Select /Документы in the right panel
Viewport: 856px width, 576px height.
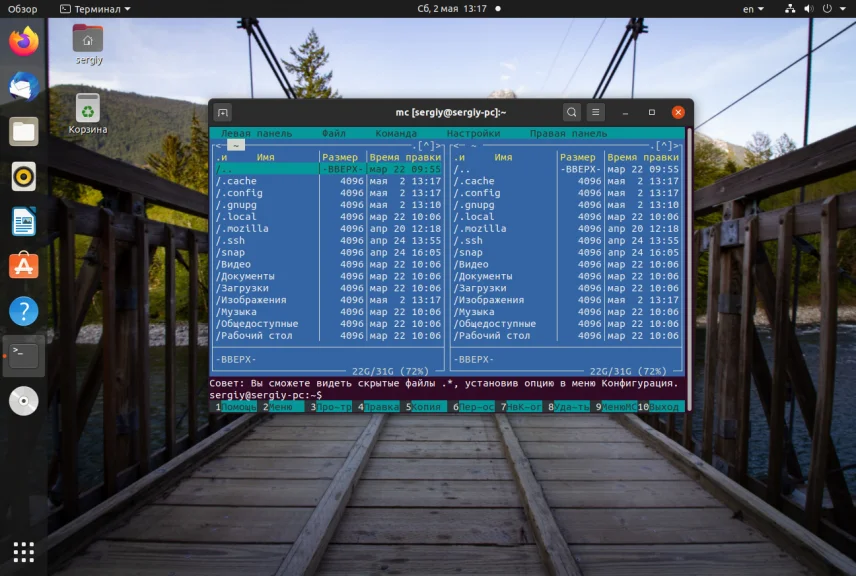click(485, 276)
